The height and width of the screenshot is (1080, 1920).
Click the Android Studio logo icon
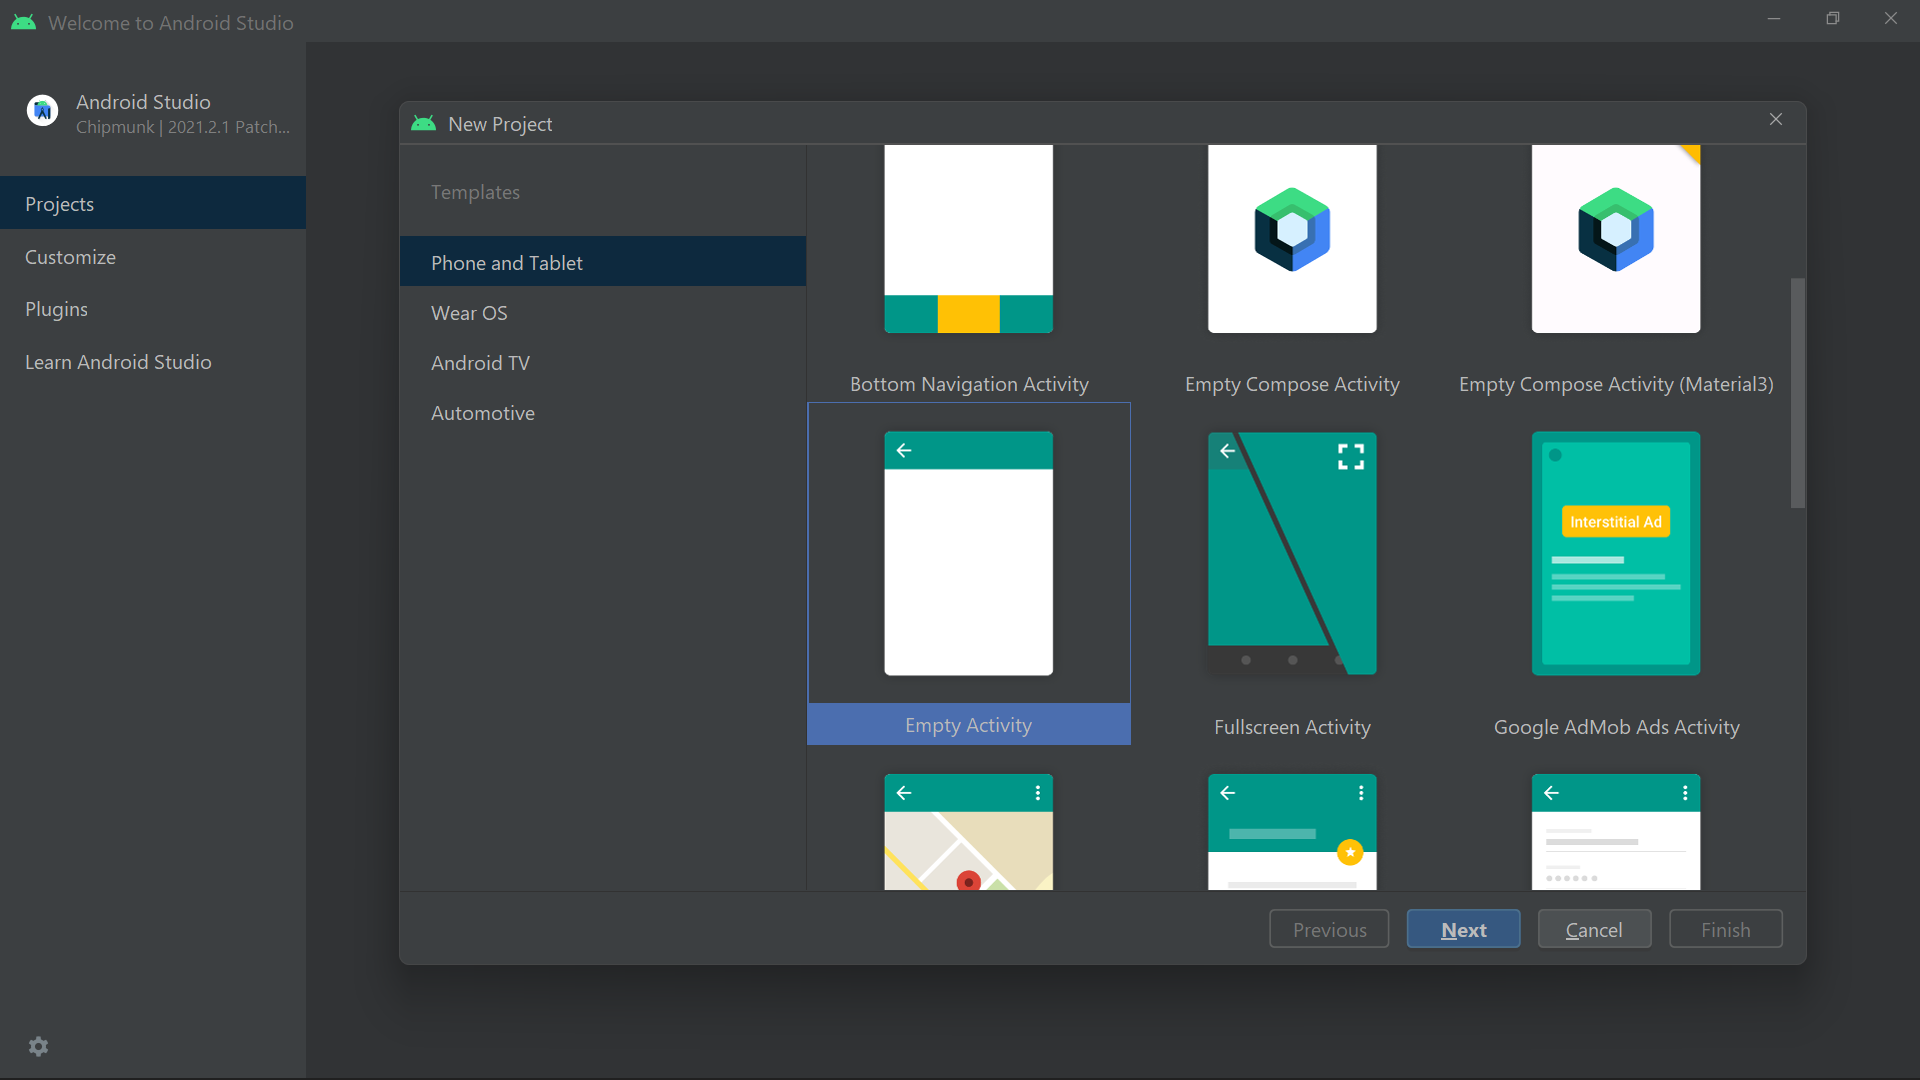click(42, 110)
